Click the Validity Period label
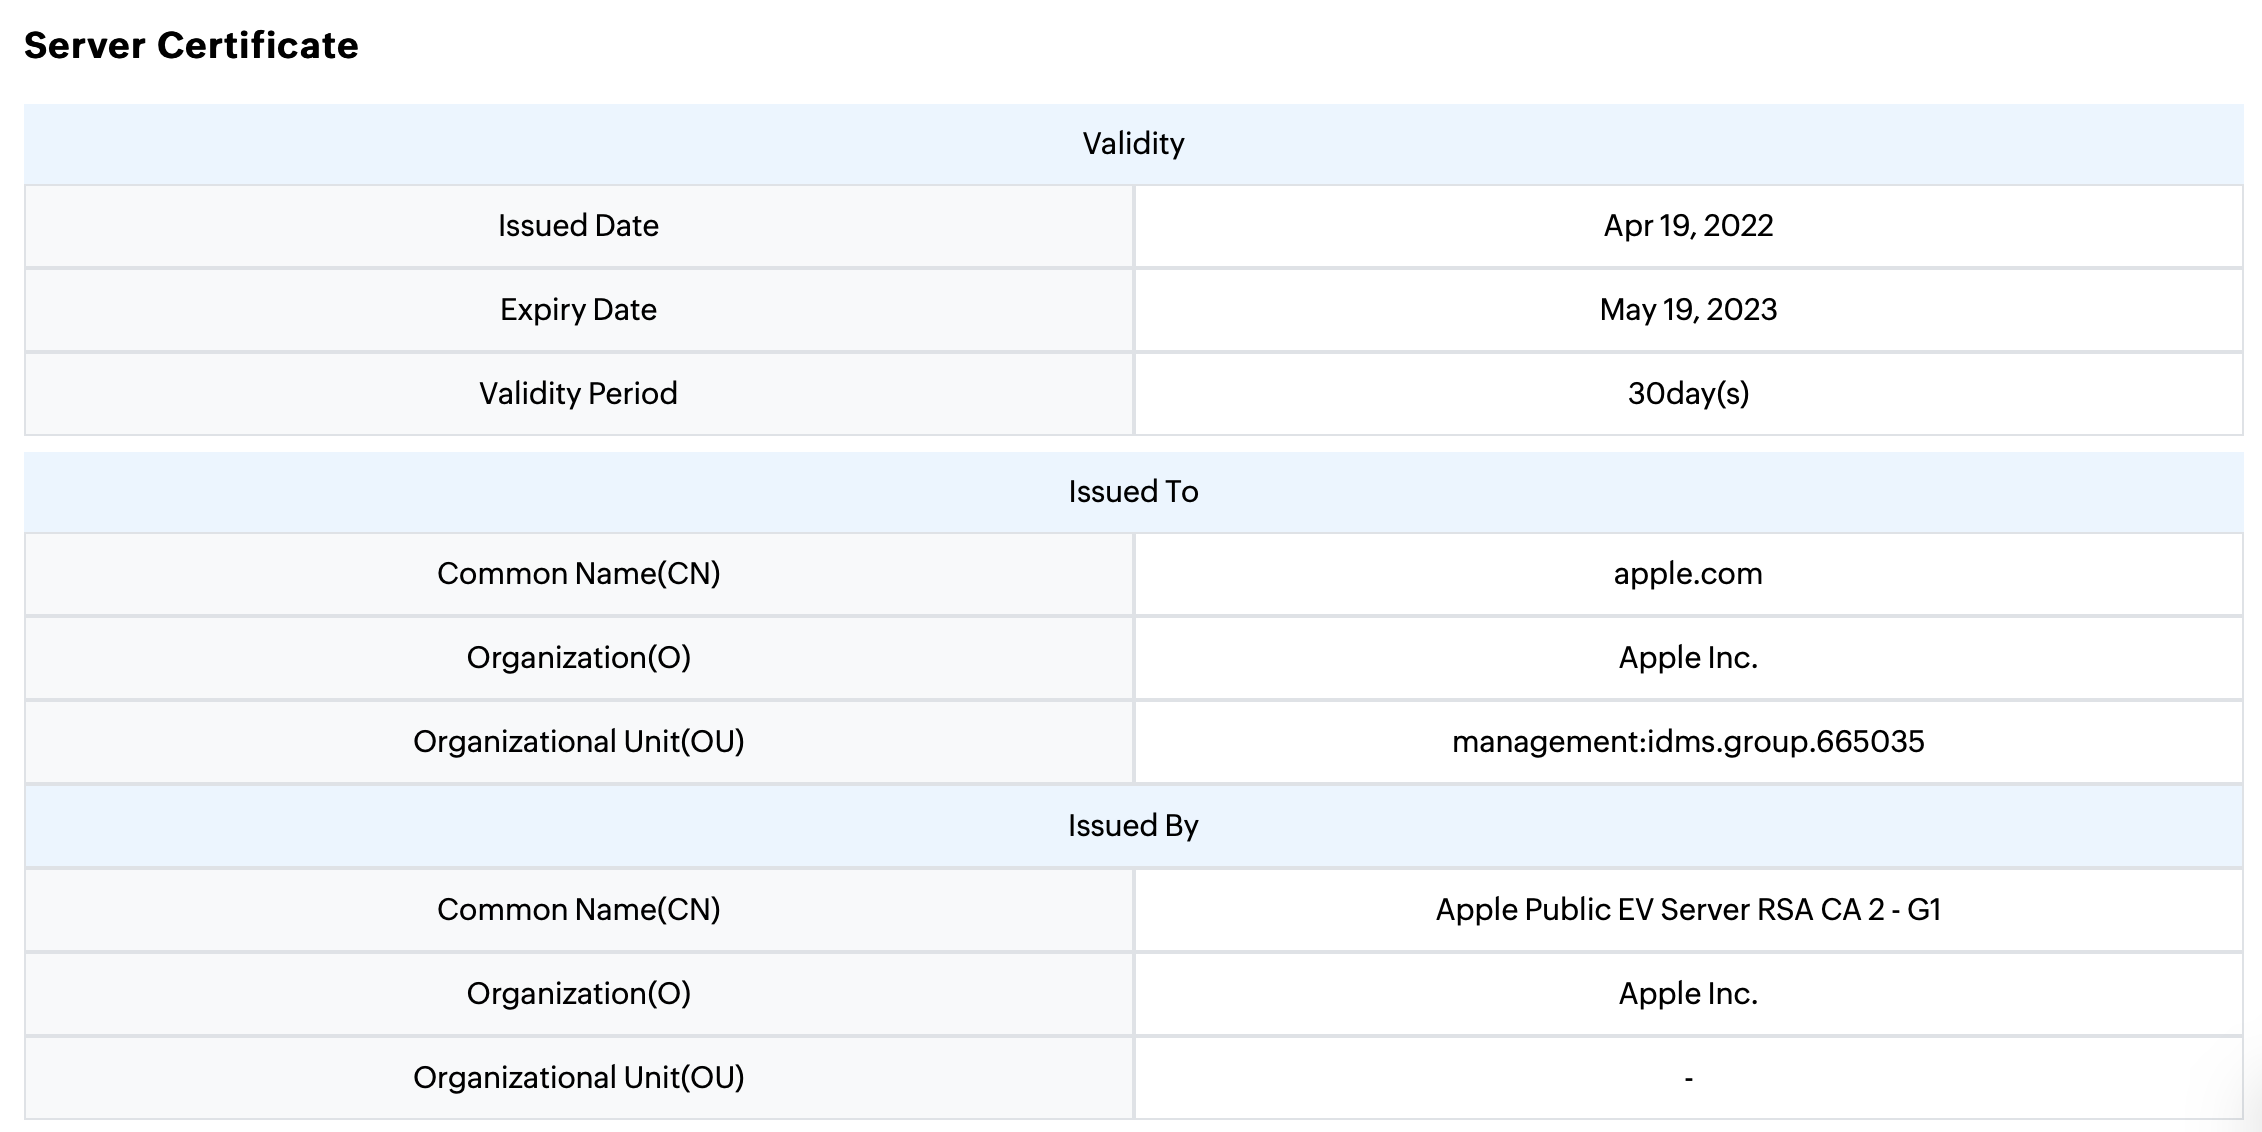Image resolution: width=2262 pixels, height=1132 pixels. point(578,394)
